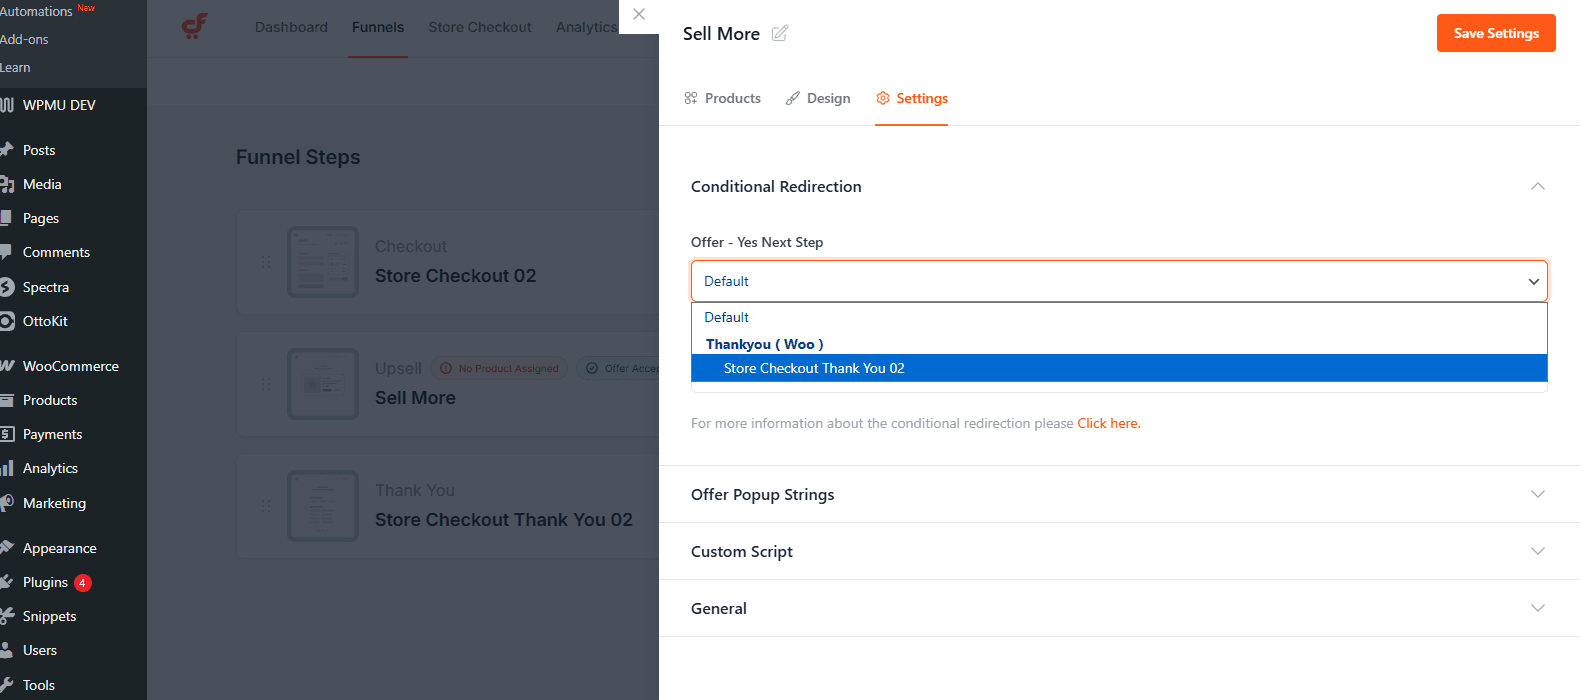
Task: Click the WPMU DEV sidebar icon
Action: pos(6,105)
